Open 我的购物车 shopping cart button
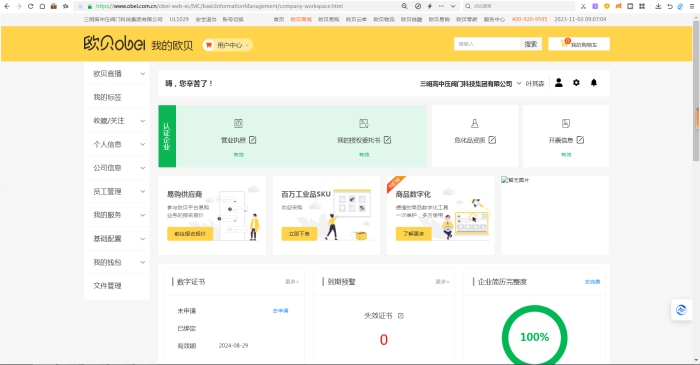 pyautogui.click(x=579, y=44)
